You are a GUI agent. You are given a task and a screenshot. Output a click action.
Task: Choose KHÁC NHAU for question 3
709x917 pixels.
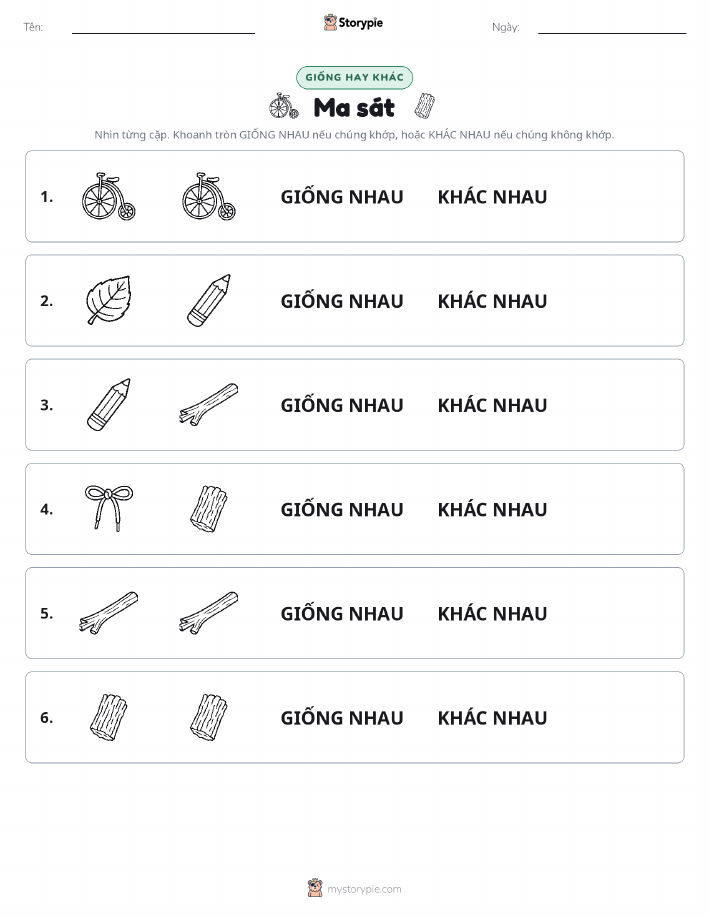point(493,405)
